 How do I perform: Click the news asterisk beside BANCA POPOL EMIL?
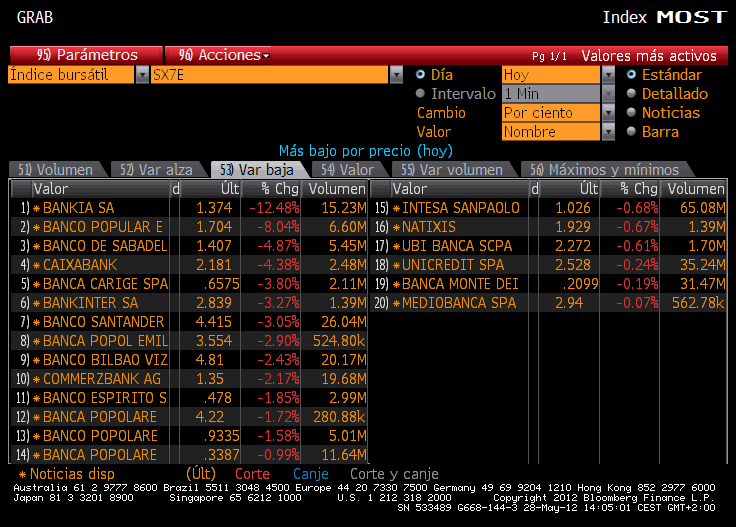tap(36, 341)
